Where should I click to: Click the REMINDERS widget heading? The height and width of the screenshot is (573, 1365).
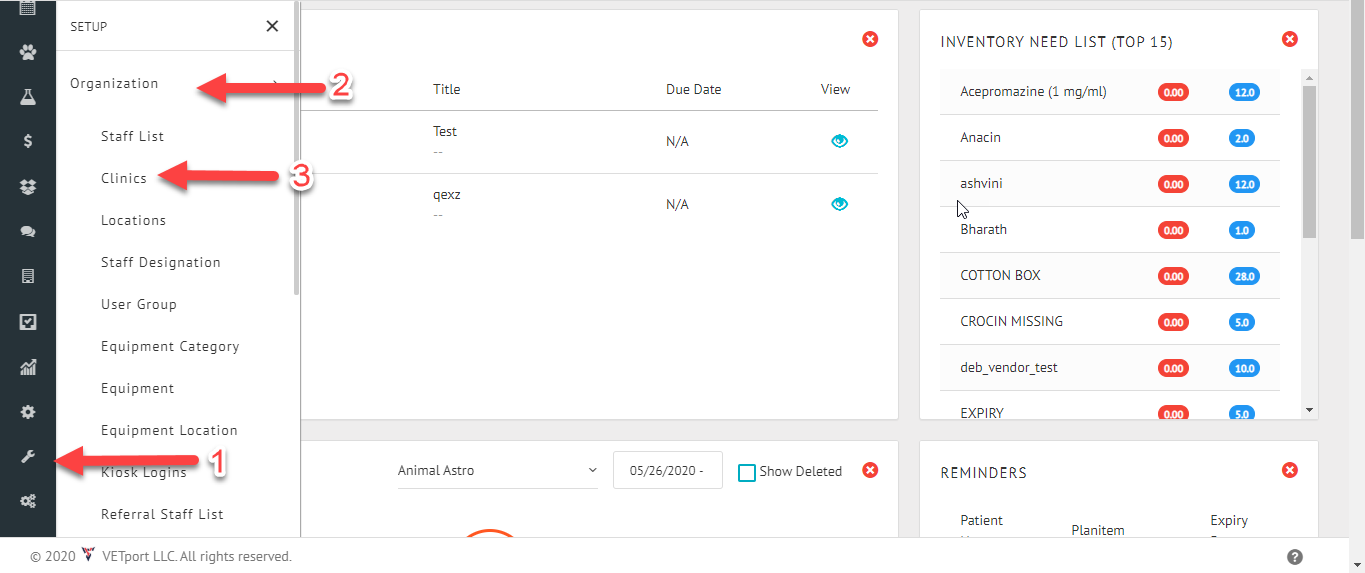point(984,472)
